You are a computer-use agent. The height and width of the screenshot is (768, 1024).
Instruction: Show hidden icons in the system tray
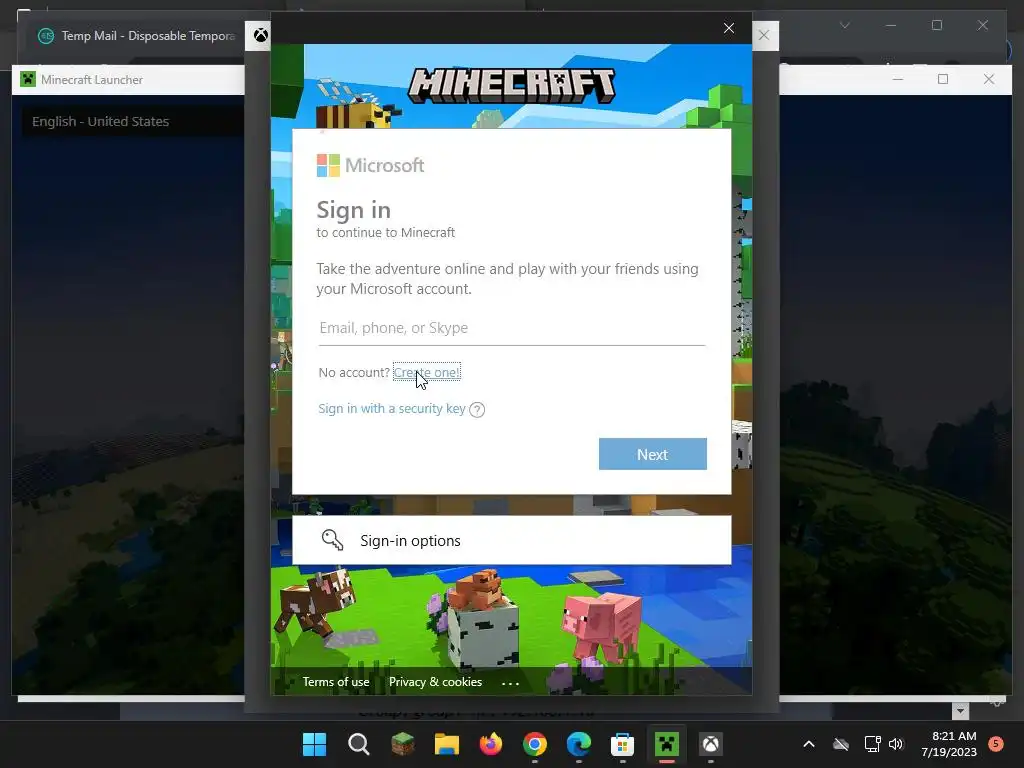point(808,744)
